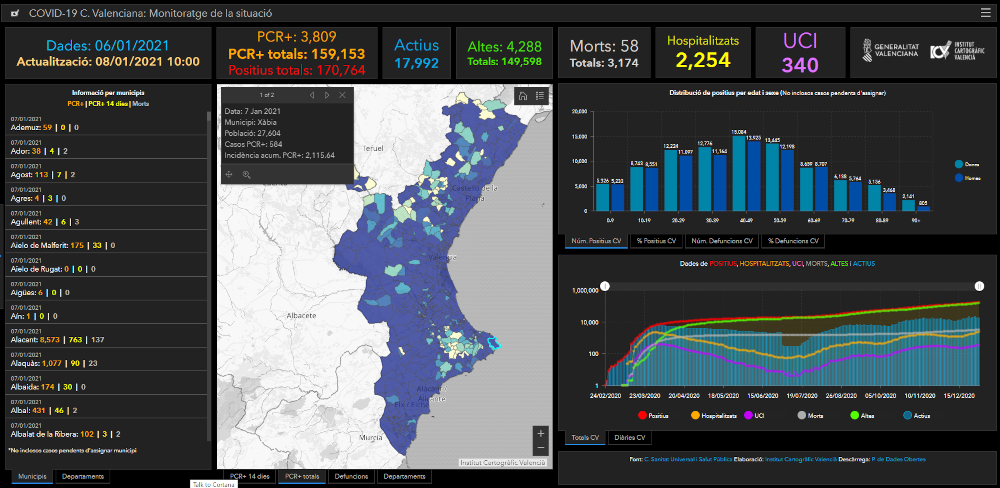This screenshot has height=488, width=1000.
Task: Open the map legend list icon
Action: click(x=540, y=96)
